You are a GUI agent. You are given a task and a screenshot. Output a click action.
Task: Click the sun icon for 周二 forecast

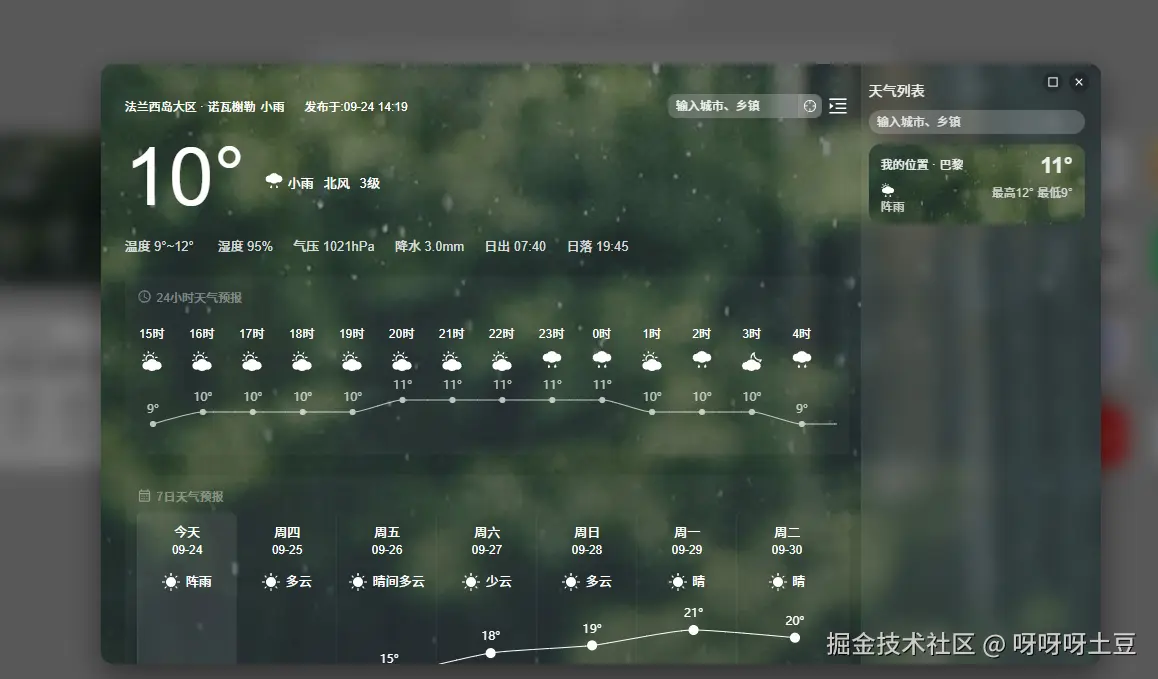coord(777,581)
